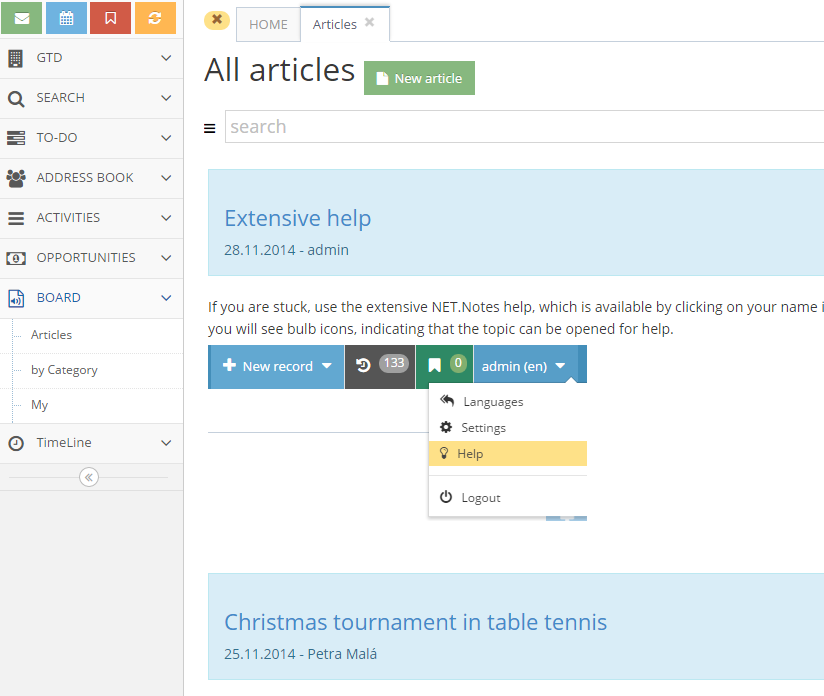This screenshot has width=824, height=696.
Task: Click the orange refresh sync icon
Action: [x=155, y=17]
